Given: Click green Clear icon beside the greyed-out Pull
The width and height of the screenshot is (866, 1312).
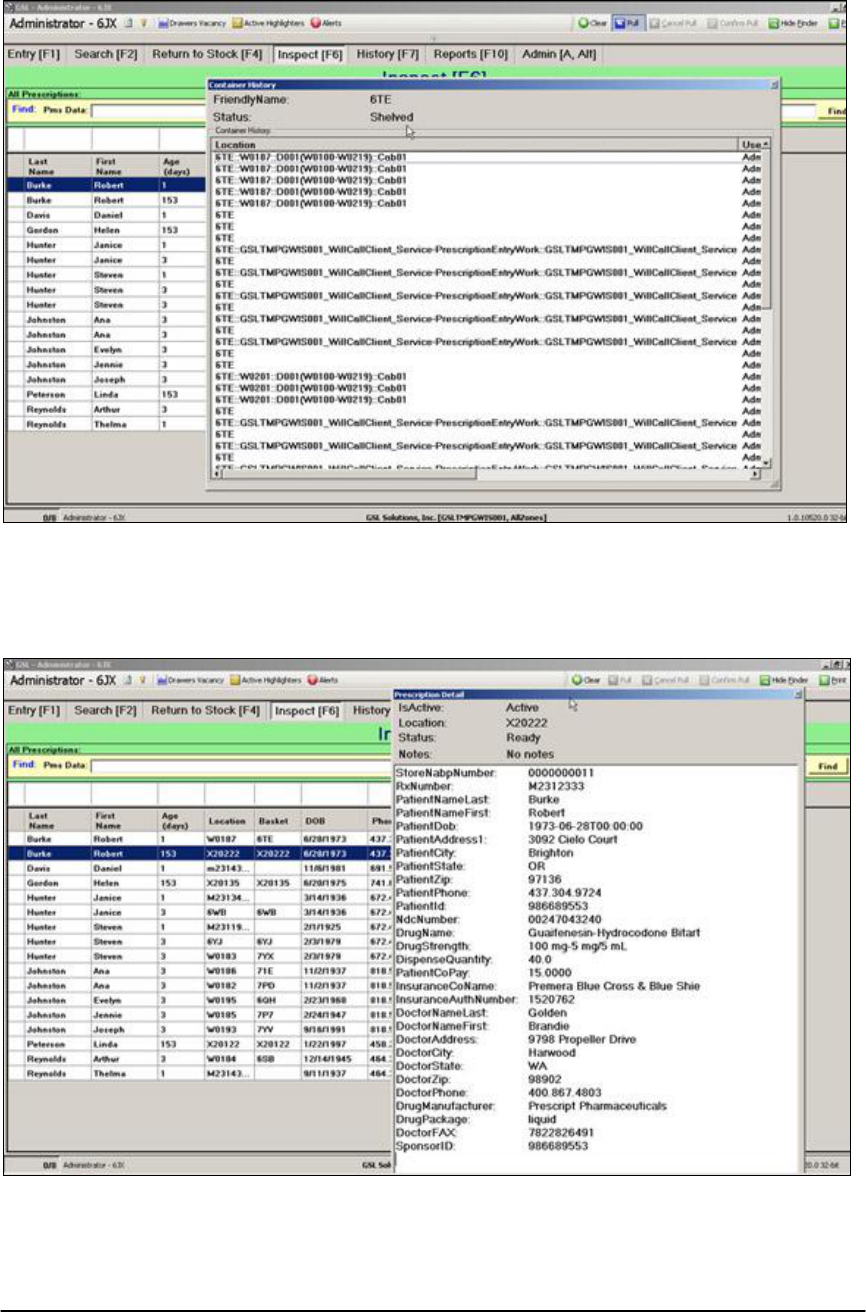Looking at the screenshot, I should click(585, 680).
